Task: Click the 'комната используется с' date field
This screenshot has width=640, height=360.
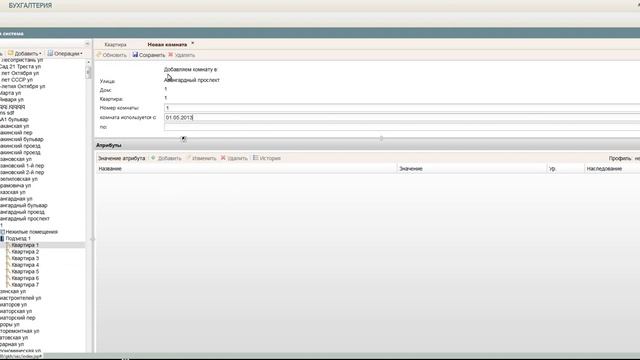Action: (x=402, y=118)
